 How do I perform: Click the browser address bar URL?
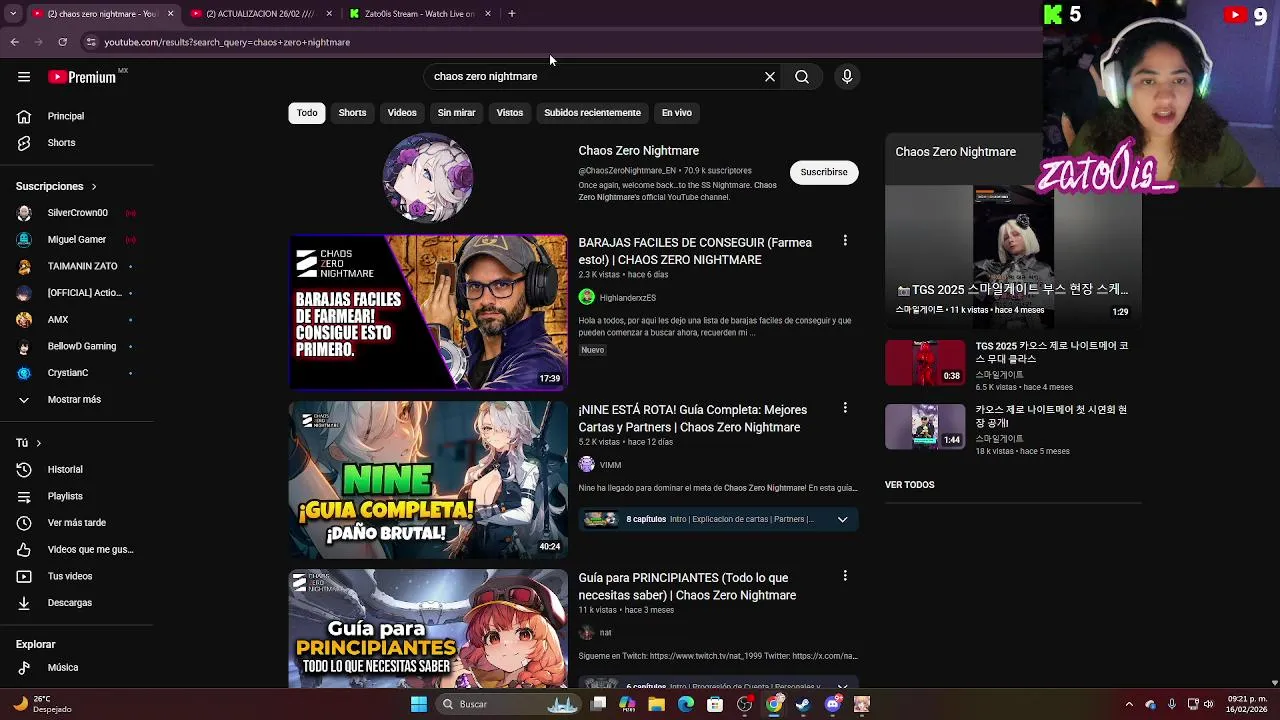pos(227,42)
